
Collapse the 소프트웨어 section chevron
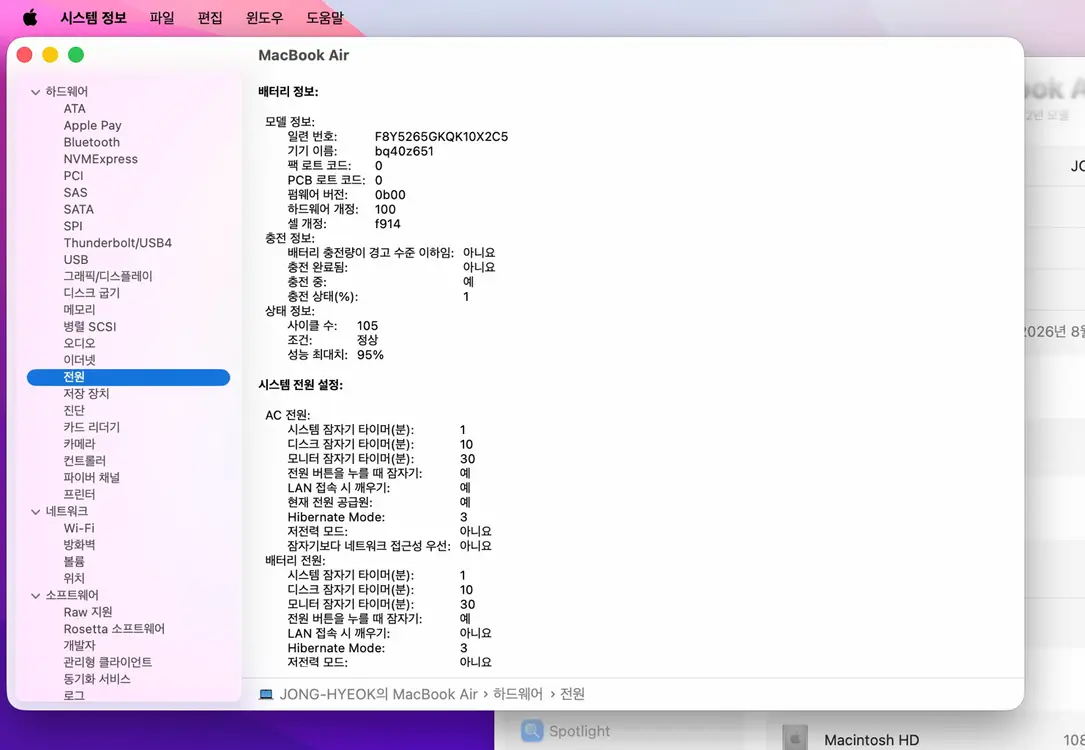coord(35,596)
